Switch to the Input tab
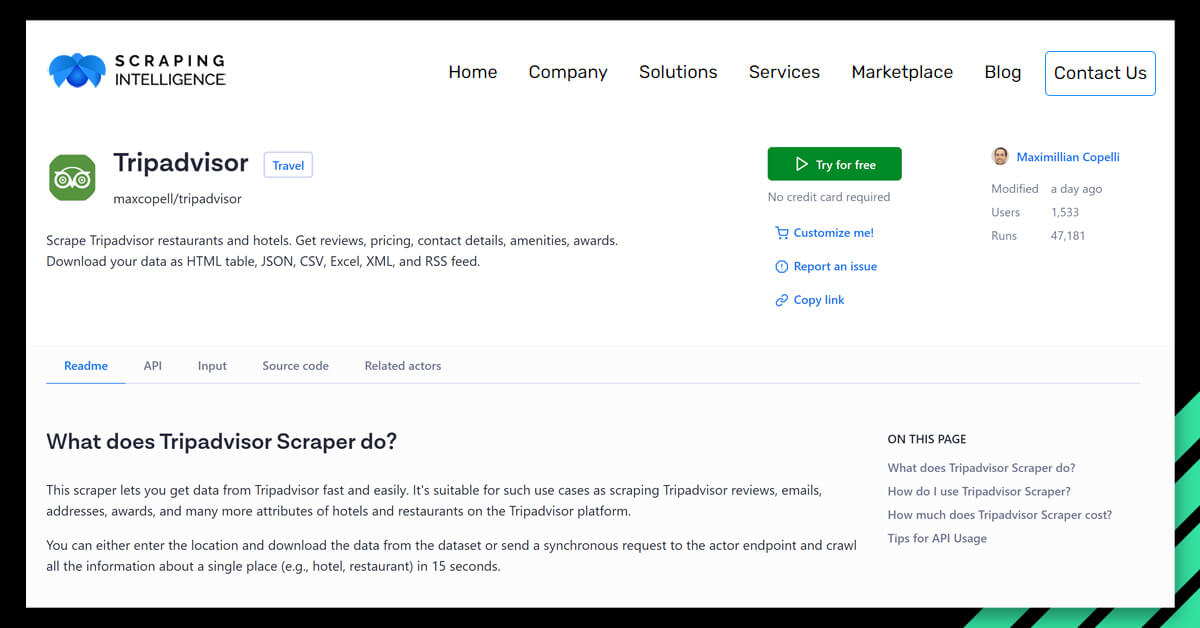 point(212,366)
